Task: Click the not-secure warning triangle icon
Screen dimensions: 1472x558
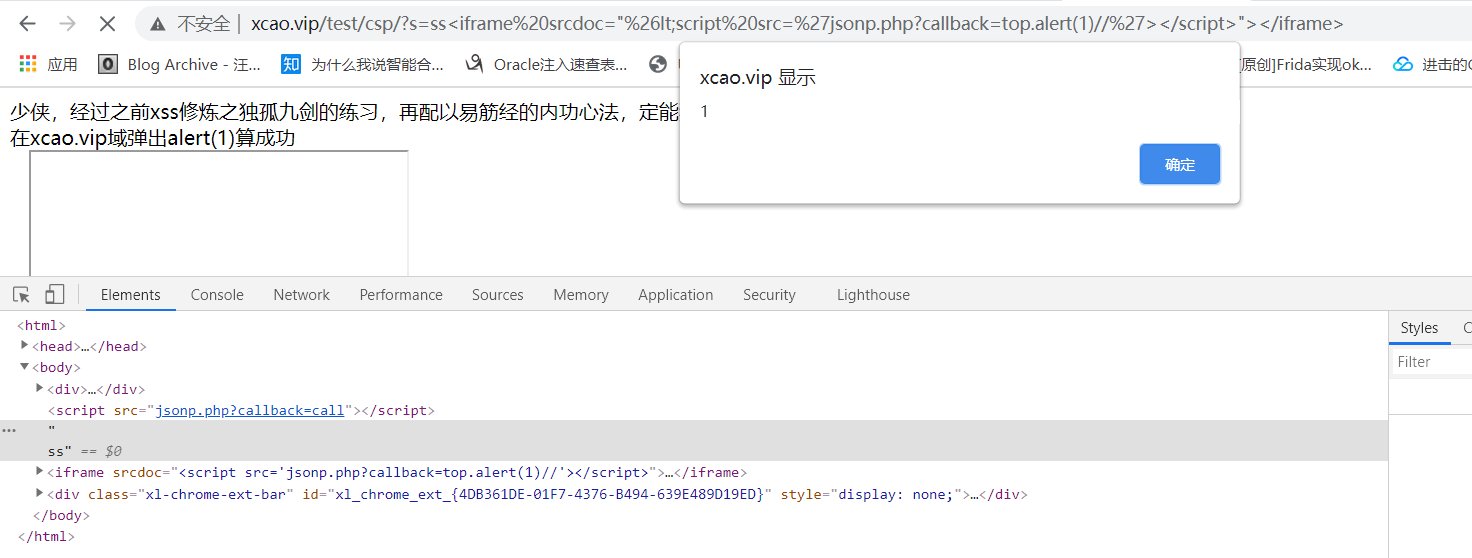Action: click(158, 24)
